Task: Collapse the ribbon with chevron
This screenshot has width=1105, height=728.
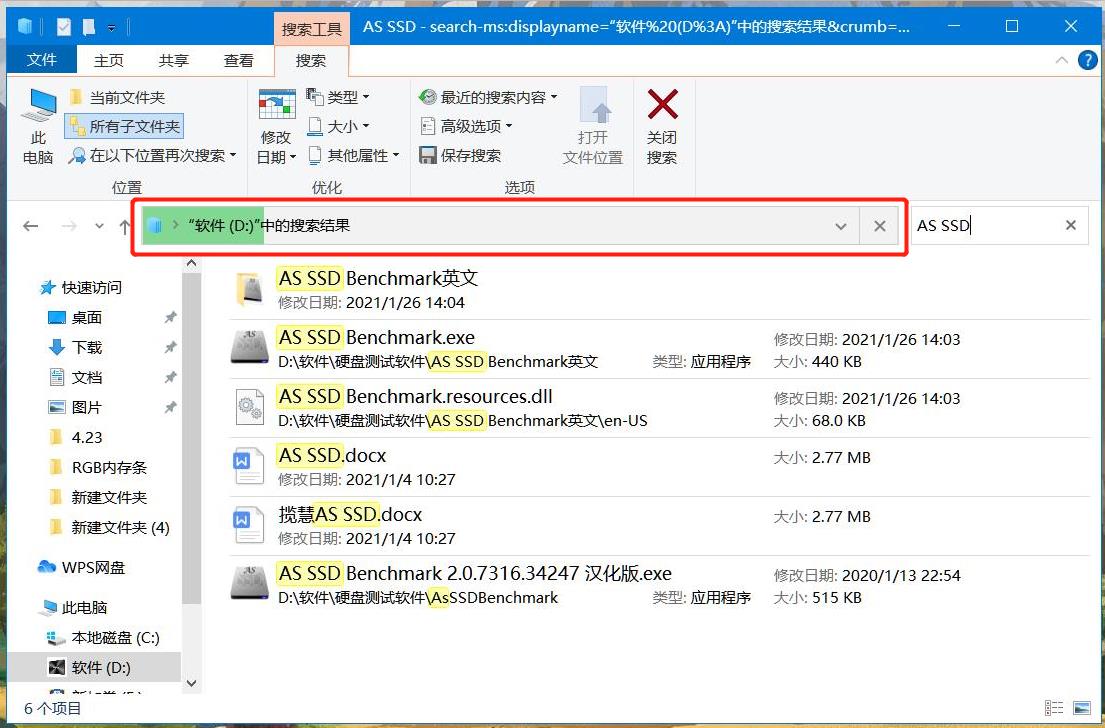Action: [1061, 61]
